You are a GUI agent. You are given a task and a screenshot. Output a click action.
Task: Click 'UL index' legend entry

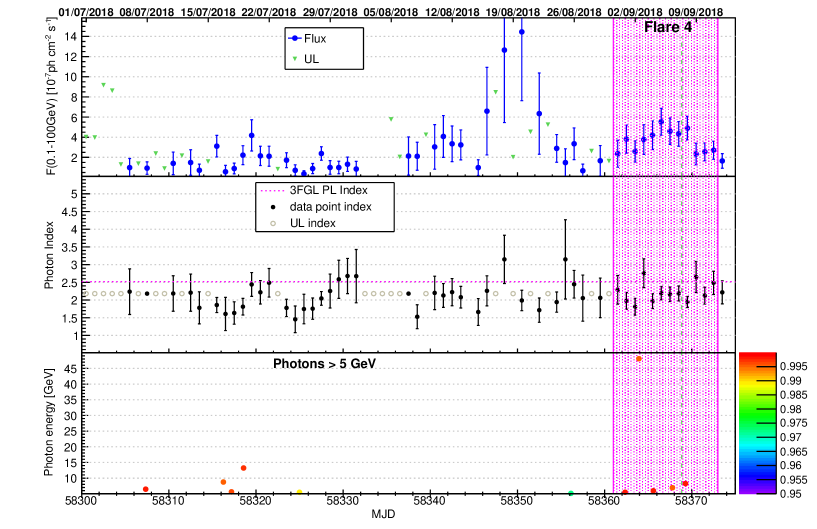pyautogui.click(x=303, y=223)
